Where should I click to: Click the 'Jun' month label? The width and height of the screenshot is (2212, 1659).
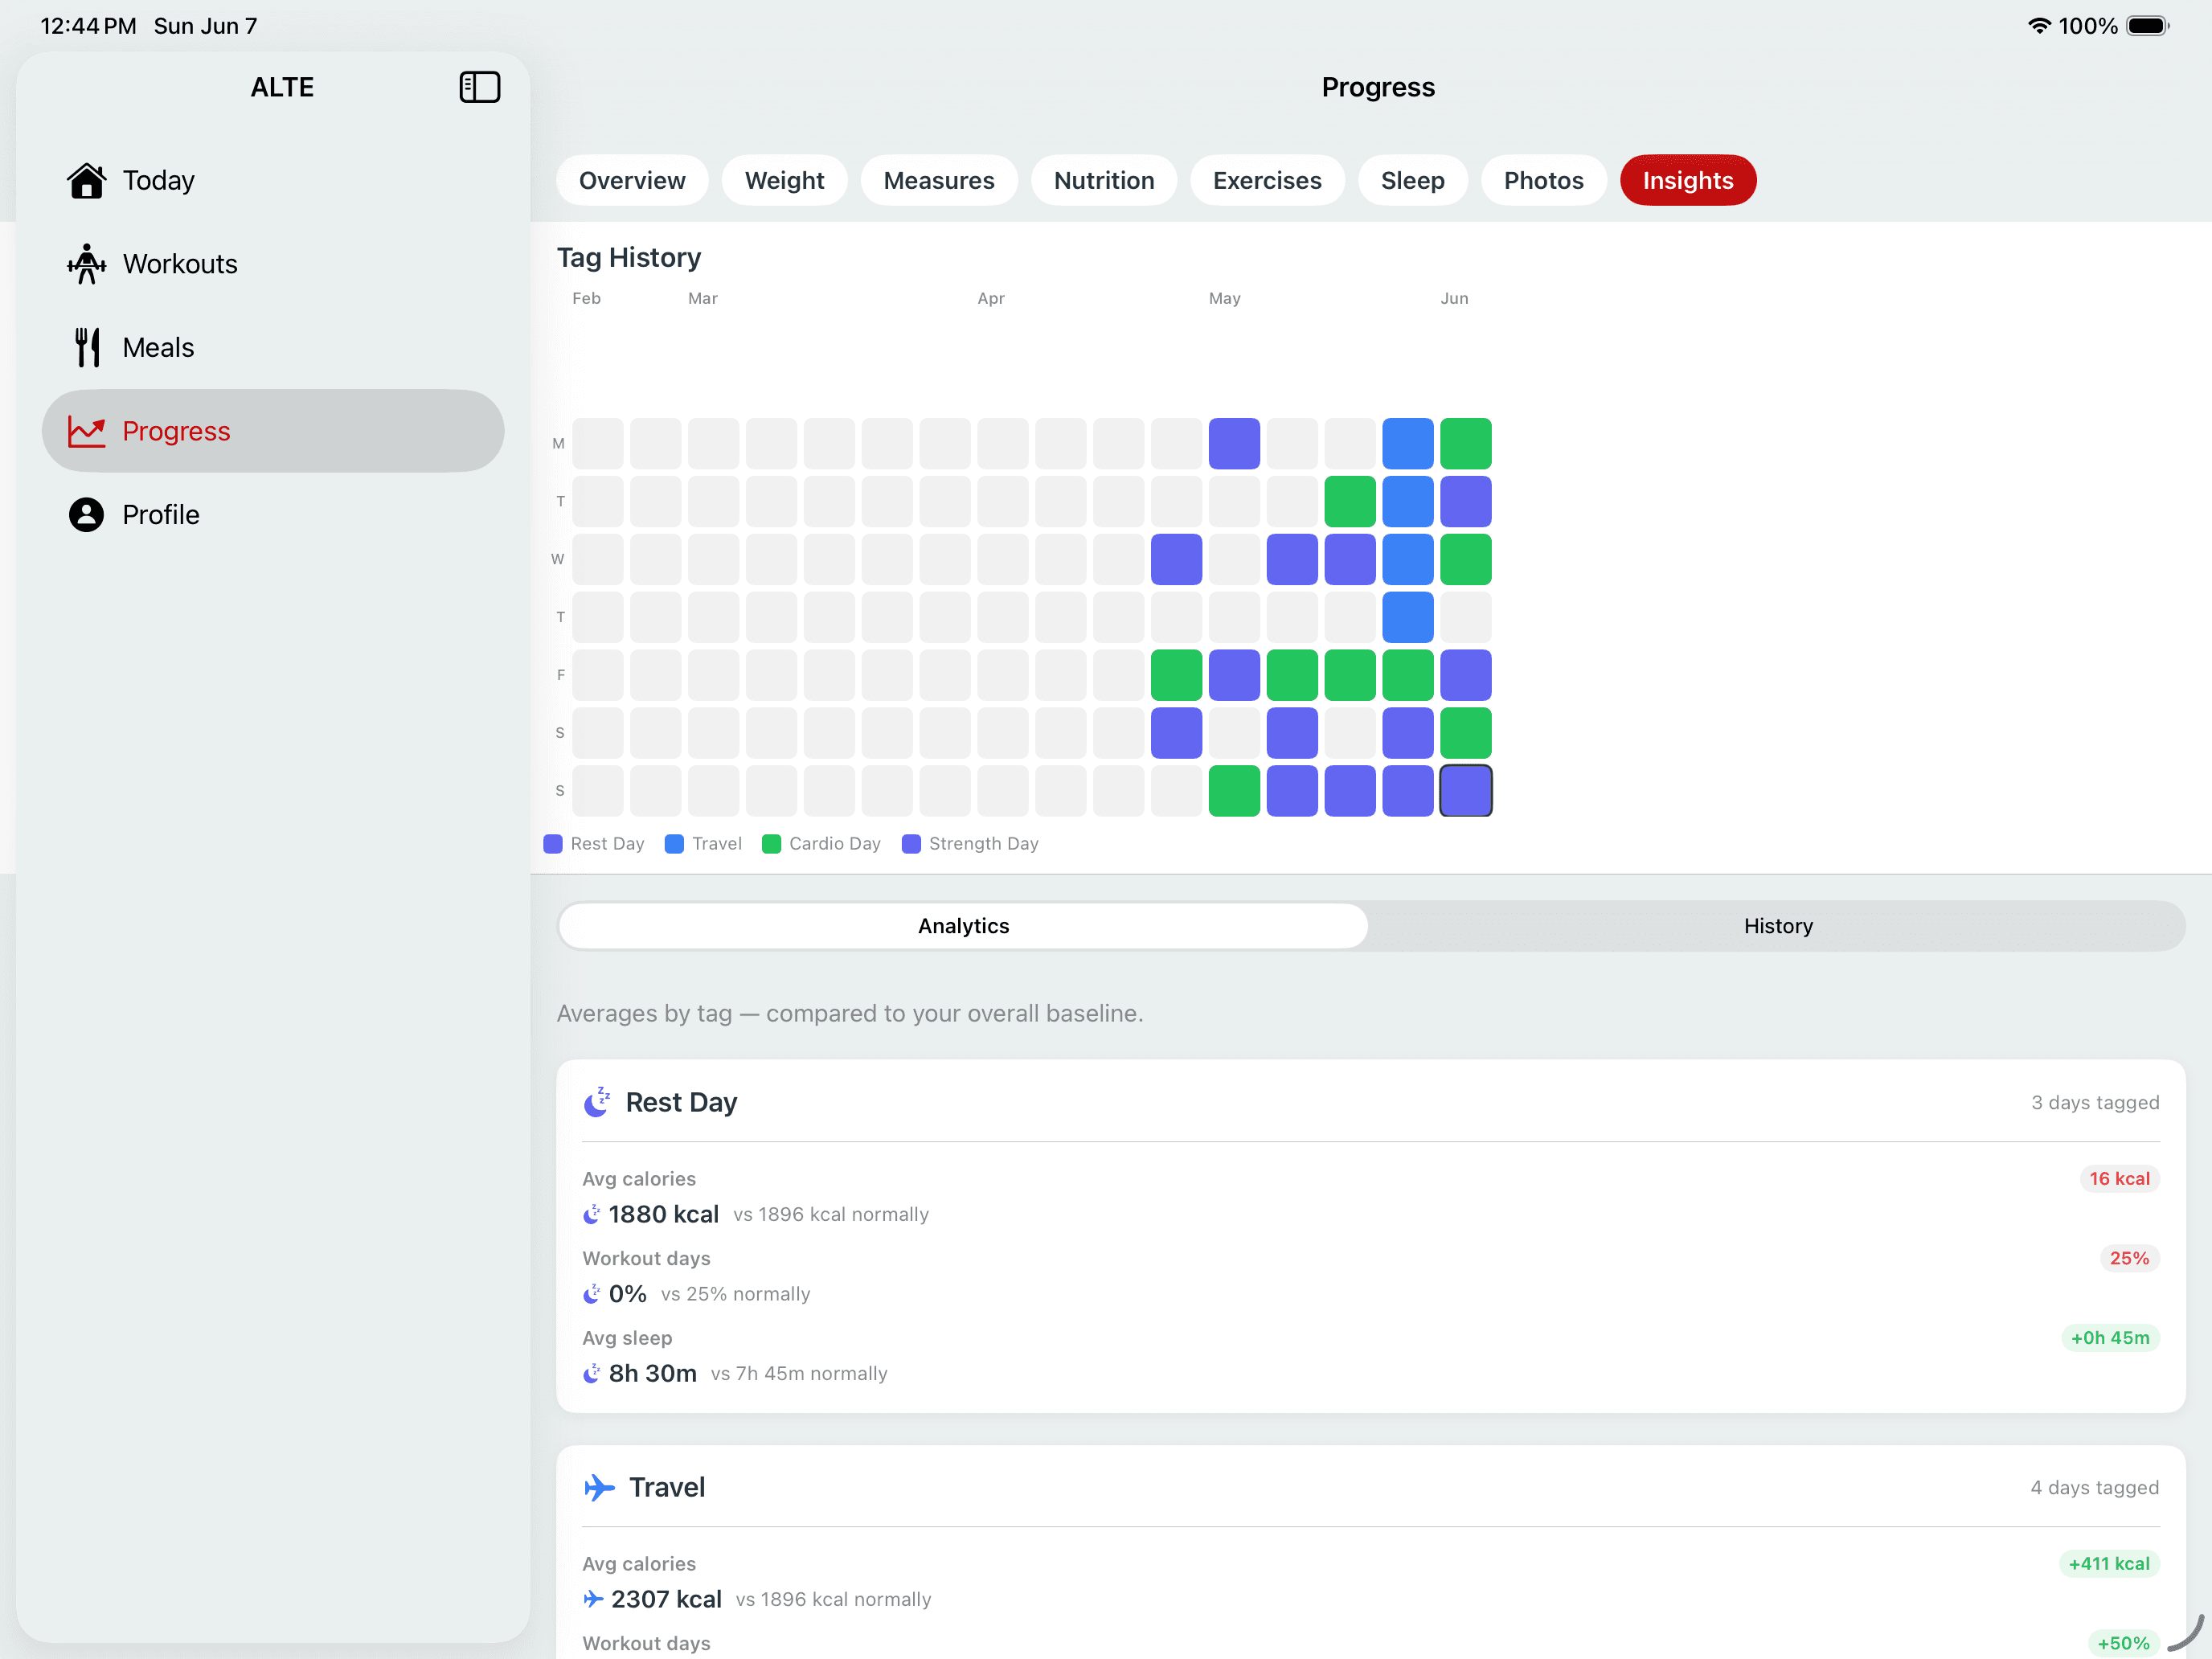point(1454,298)
